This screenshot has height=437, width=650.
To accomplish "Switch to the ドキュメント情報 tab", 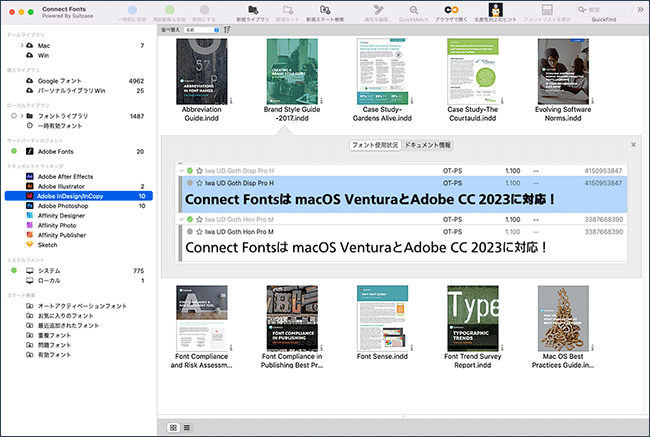I will pos(427,145).
